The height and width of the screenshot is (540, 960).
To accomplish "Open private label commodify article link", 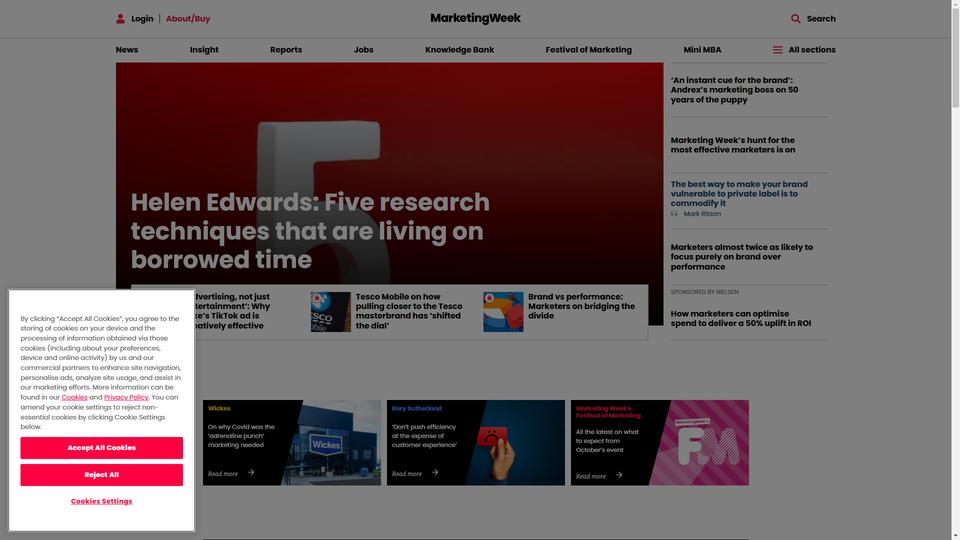I will click(x=739, y=193).
